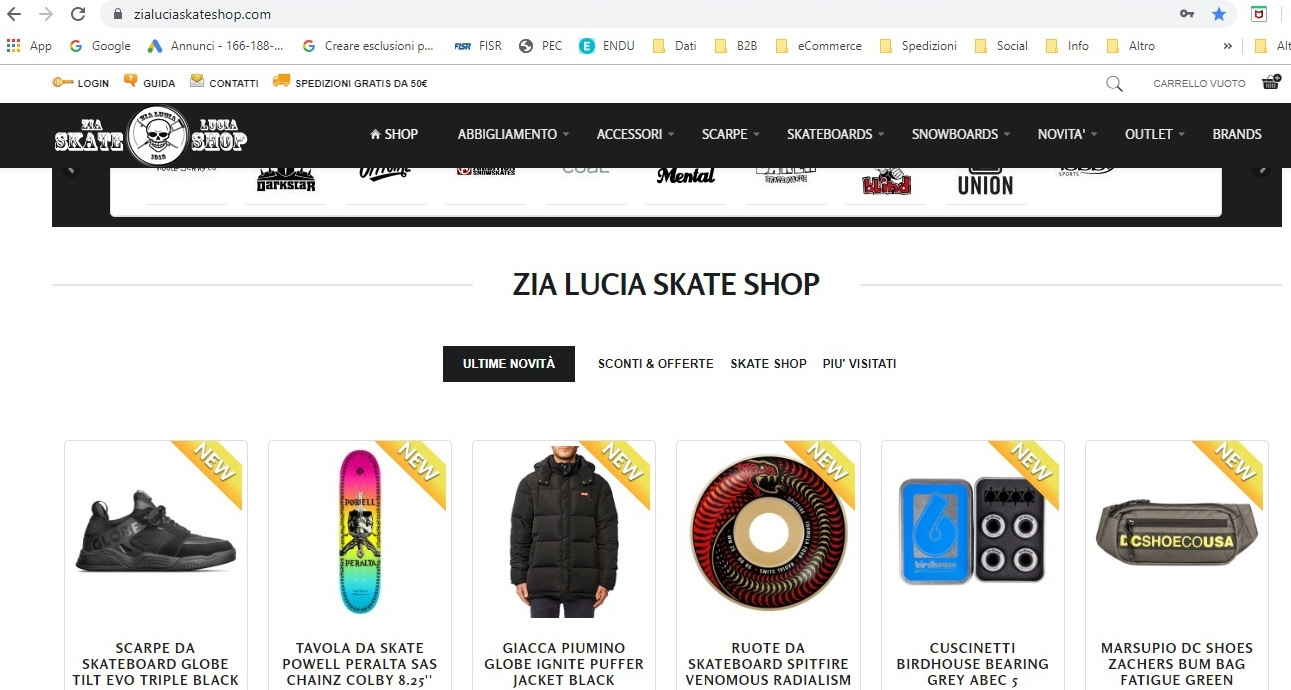Open the Outlet dropdown menu

(x=1155, y=134)
